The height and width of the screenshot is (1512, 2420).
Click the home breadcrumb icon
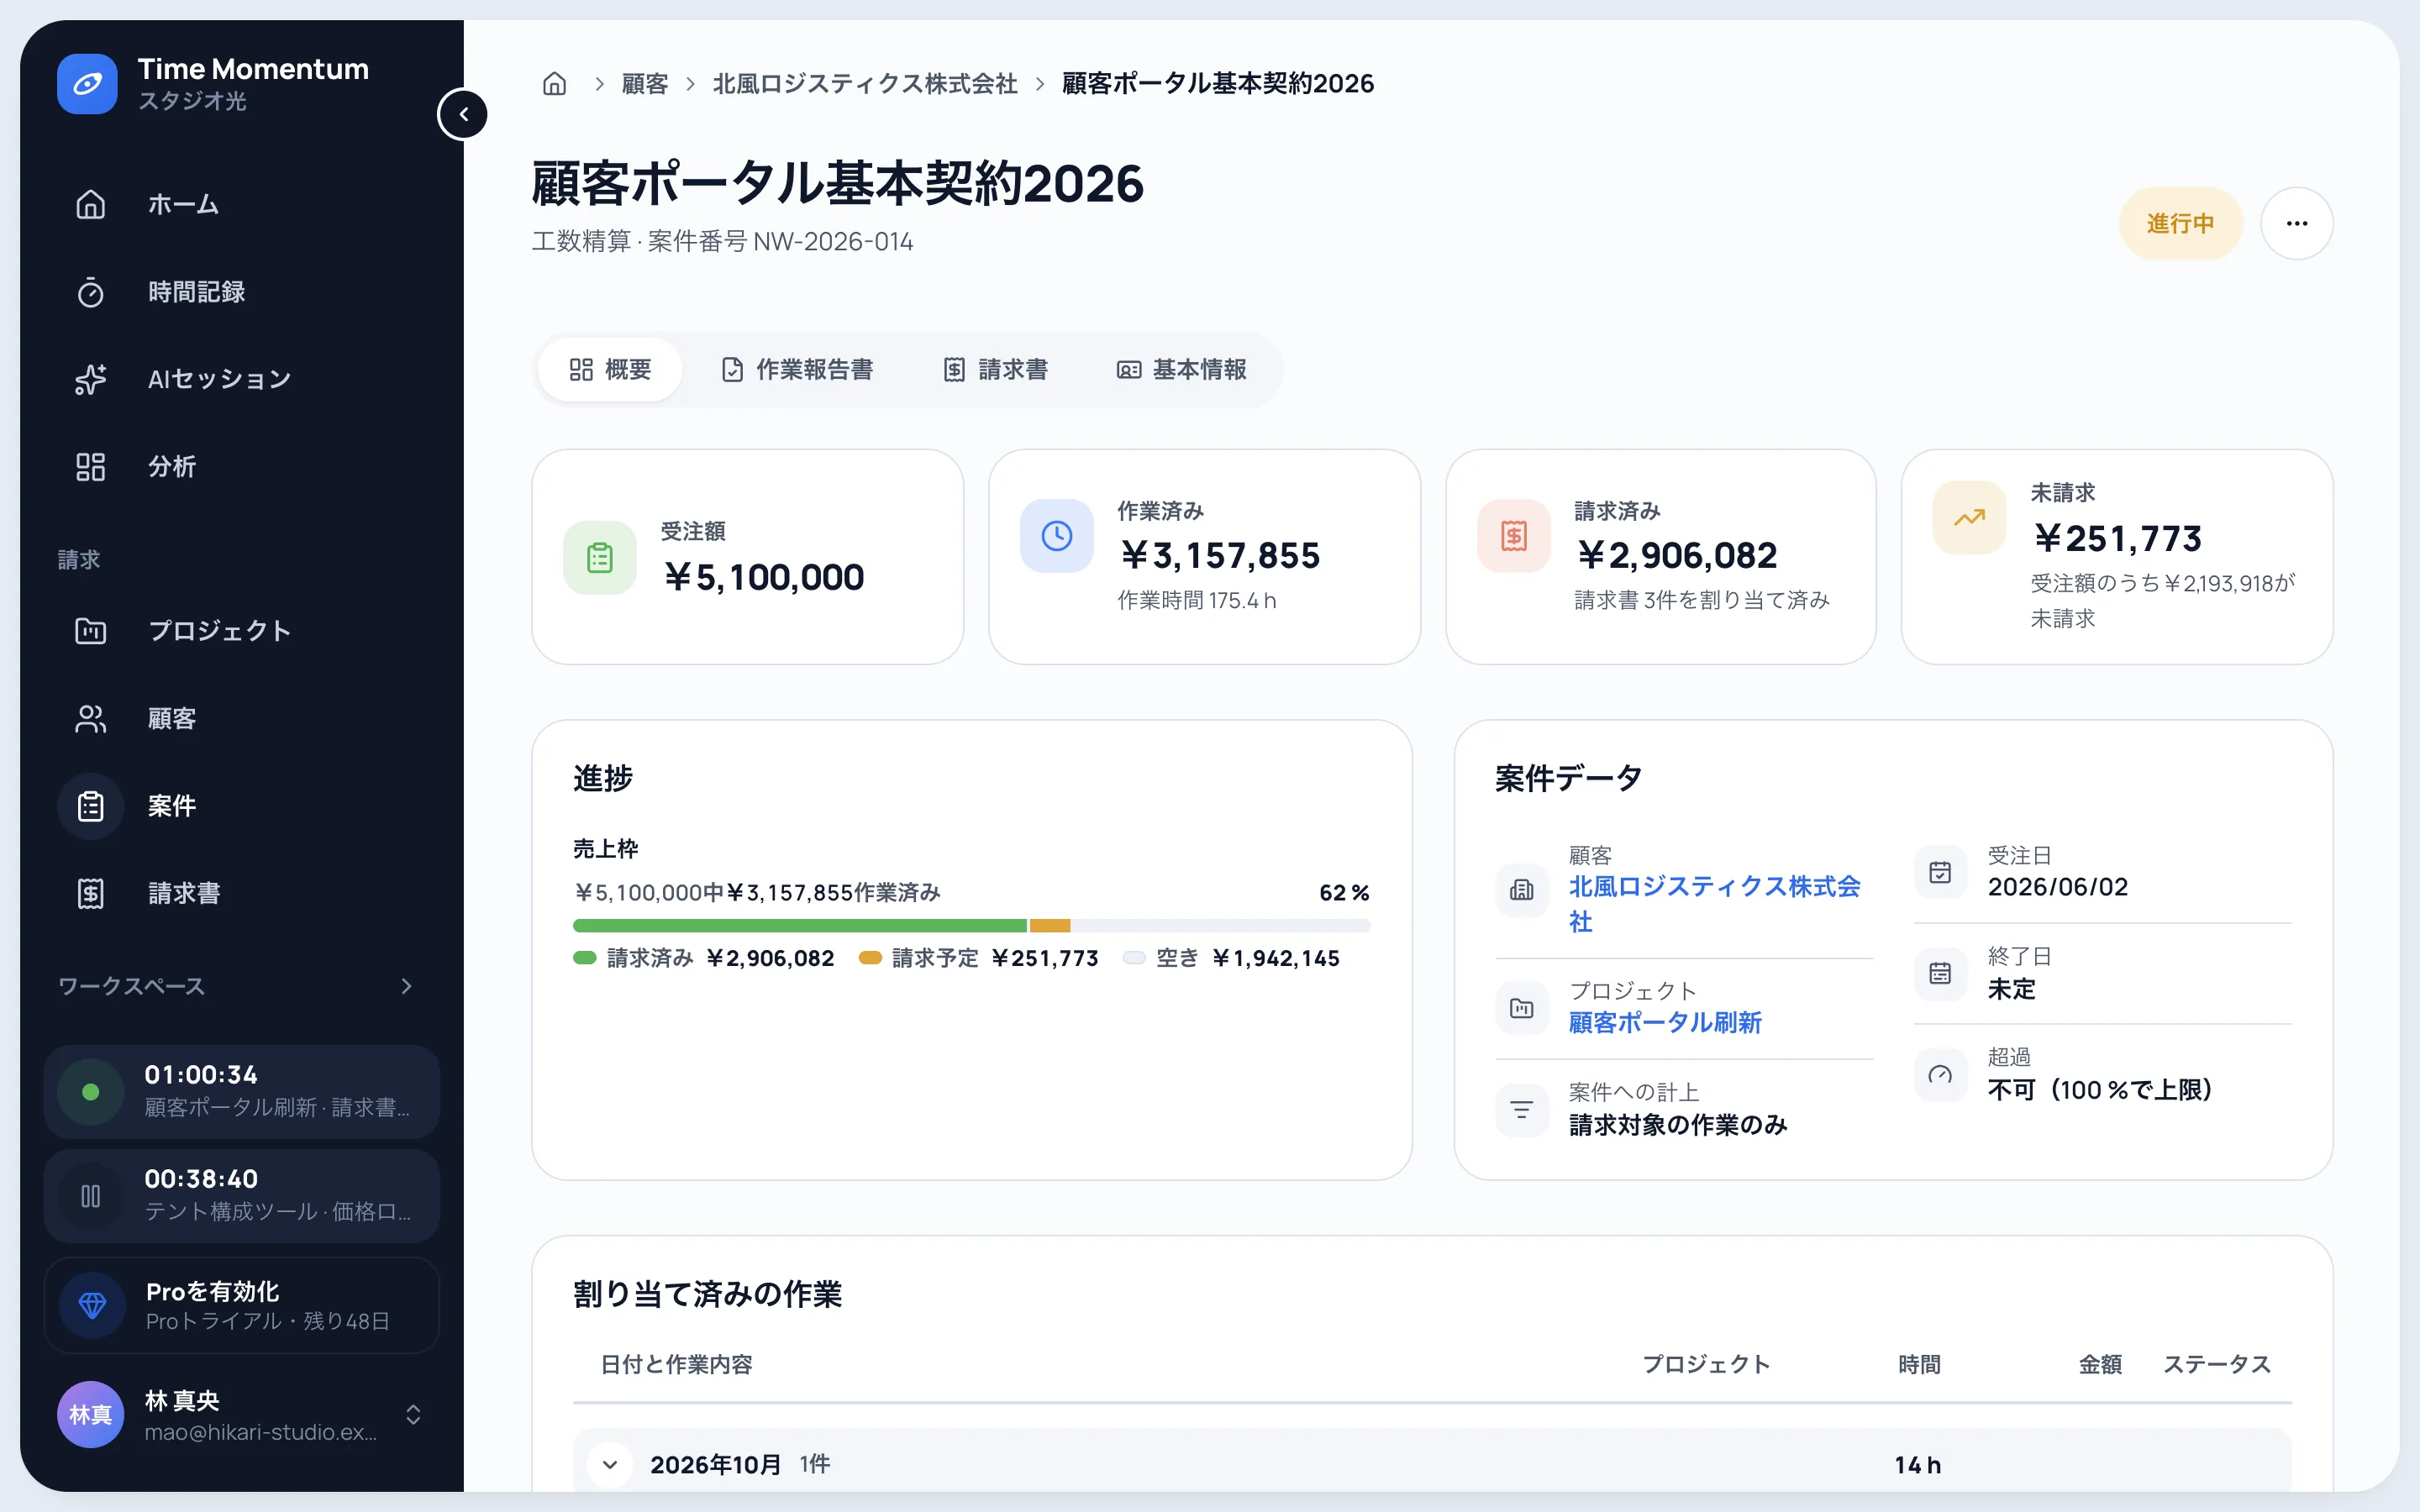[x=555, y=83]
